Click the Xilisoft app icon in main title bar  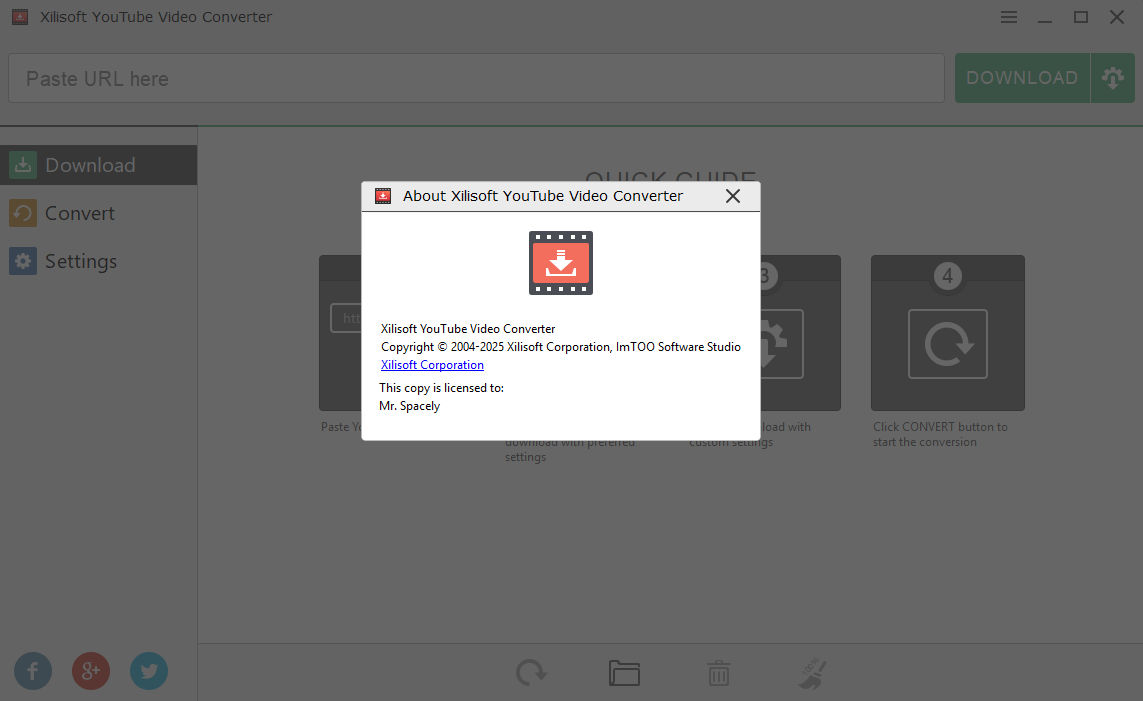(20, 17)
